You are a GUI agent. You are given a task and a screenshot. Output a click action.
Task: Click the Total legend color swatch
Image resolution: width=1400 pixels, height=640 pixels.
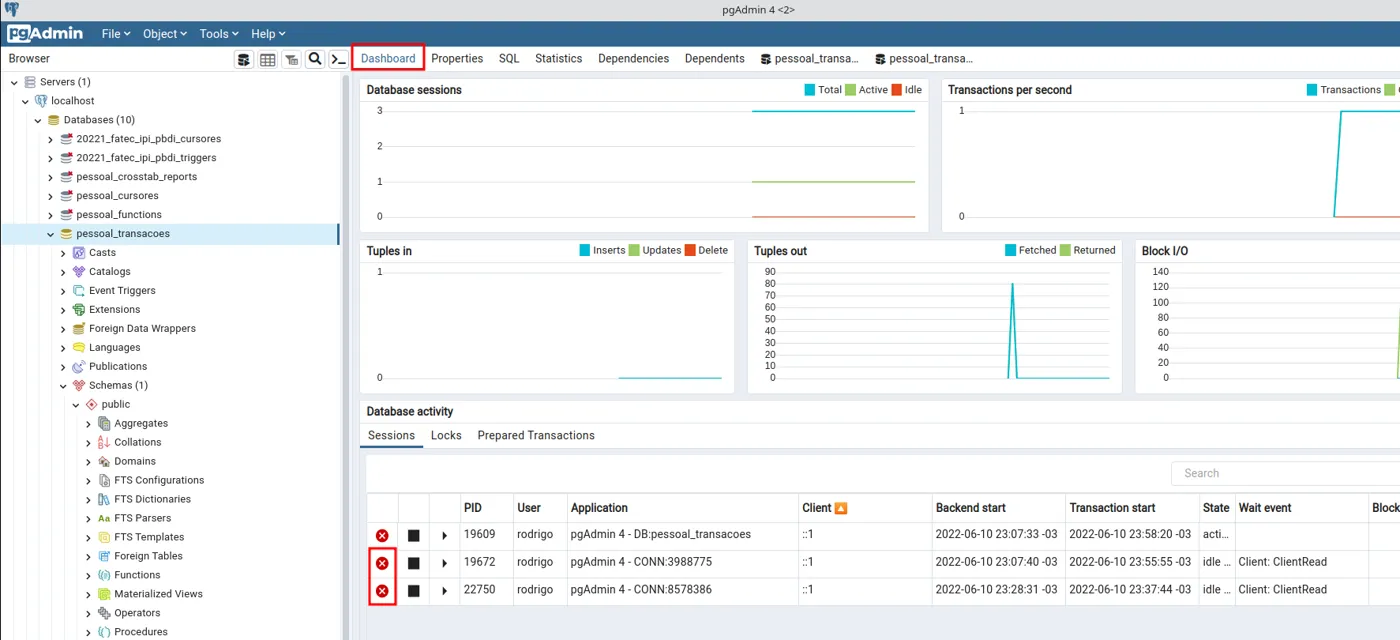(x=810, y=90)
